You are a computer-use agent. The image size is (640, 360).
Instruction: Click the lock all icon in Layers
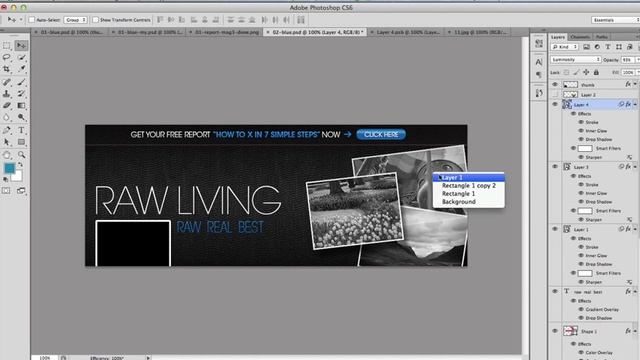tap(596, 72)
